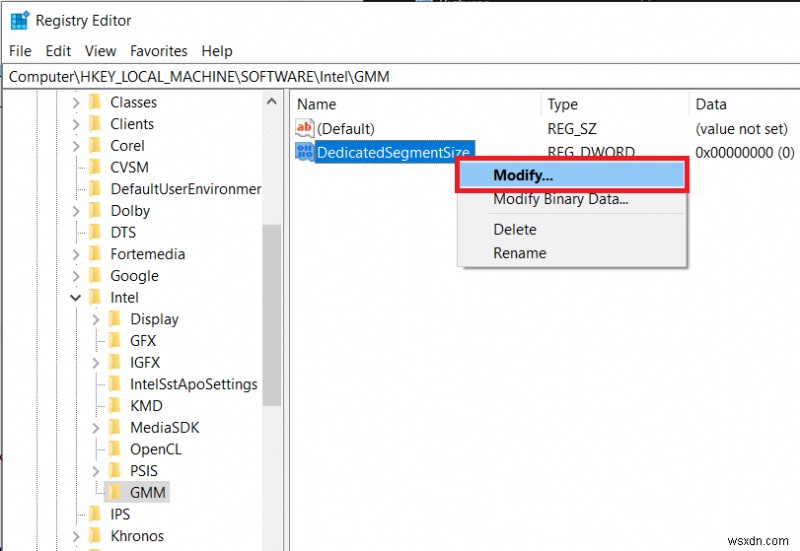Expand the Display subkey
The width and height of the screenshot is (800, 551).
(96, 319)
